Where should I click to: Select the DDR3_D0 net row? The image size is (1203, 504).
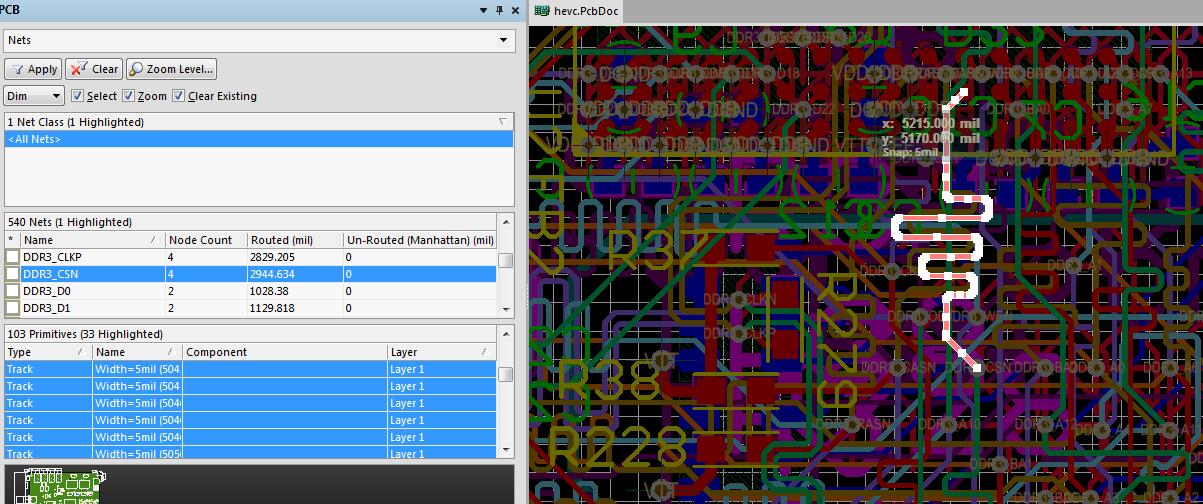pos(48,291)
